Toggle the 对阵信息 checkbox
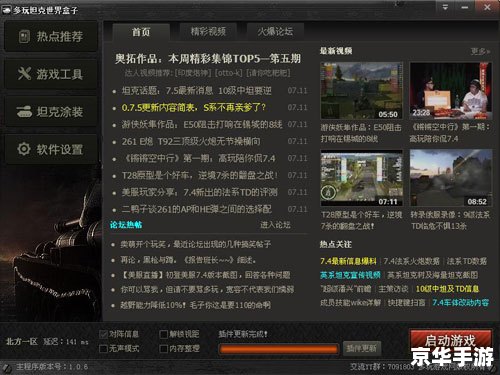This screenshot has width=500, height=375. 104,334
